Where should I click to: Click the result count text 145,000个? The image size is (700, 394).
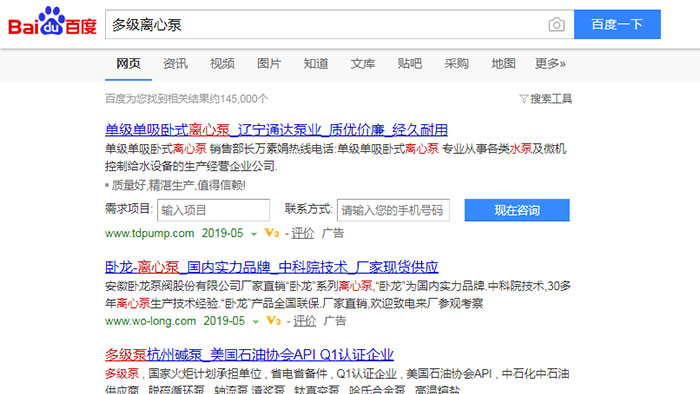pyautogui.click(x=244, y=99)
